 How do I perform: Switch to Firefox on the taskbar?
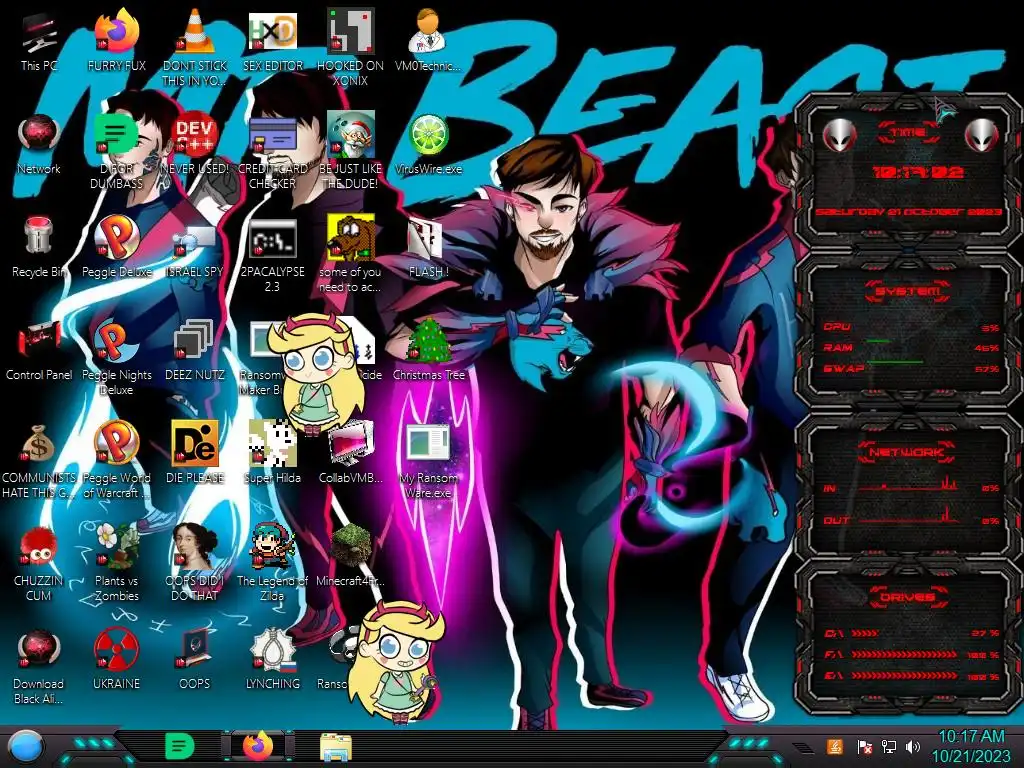tap(258, 746)
